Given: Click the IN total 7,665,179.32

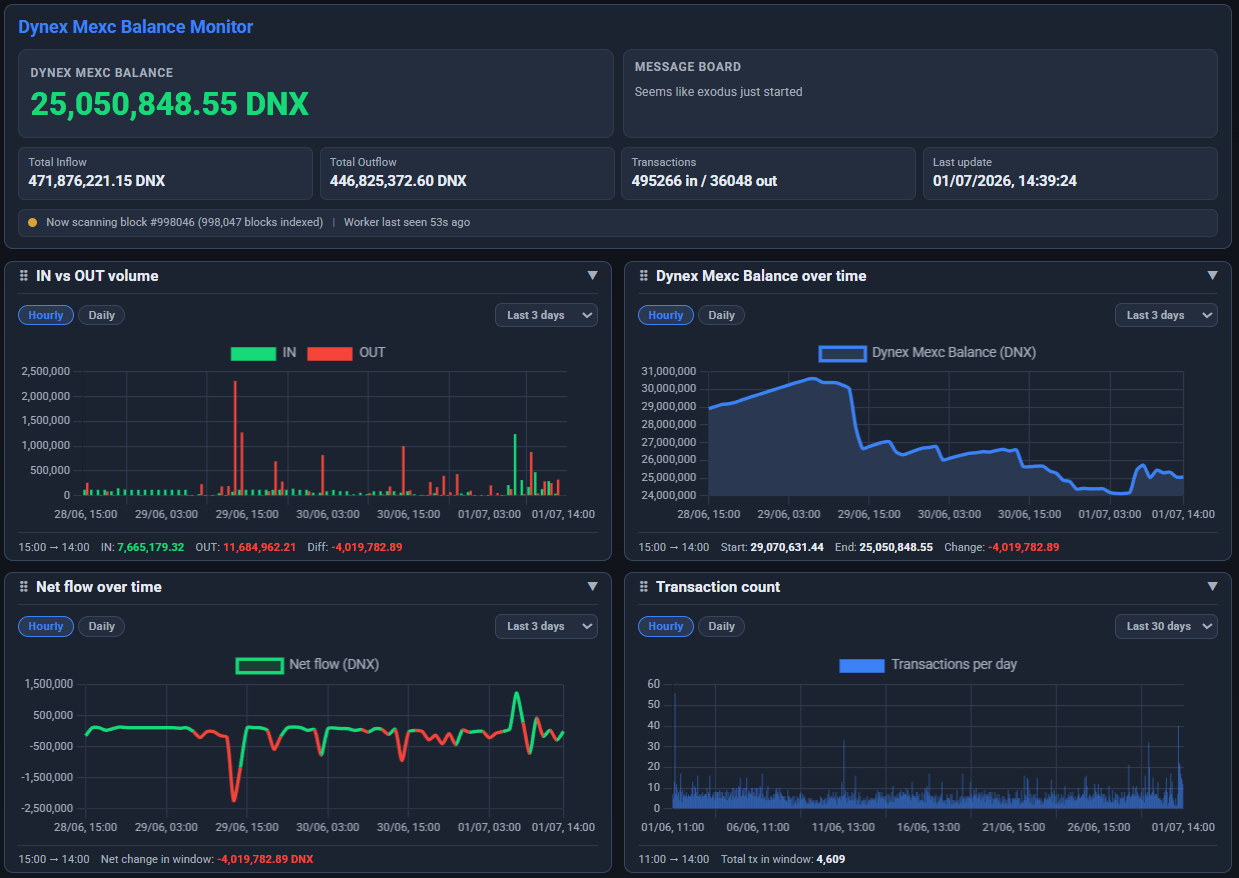Looking at the screenshot, I should 150,547.
